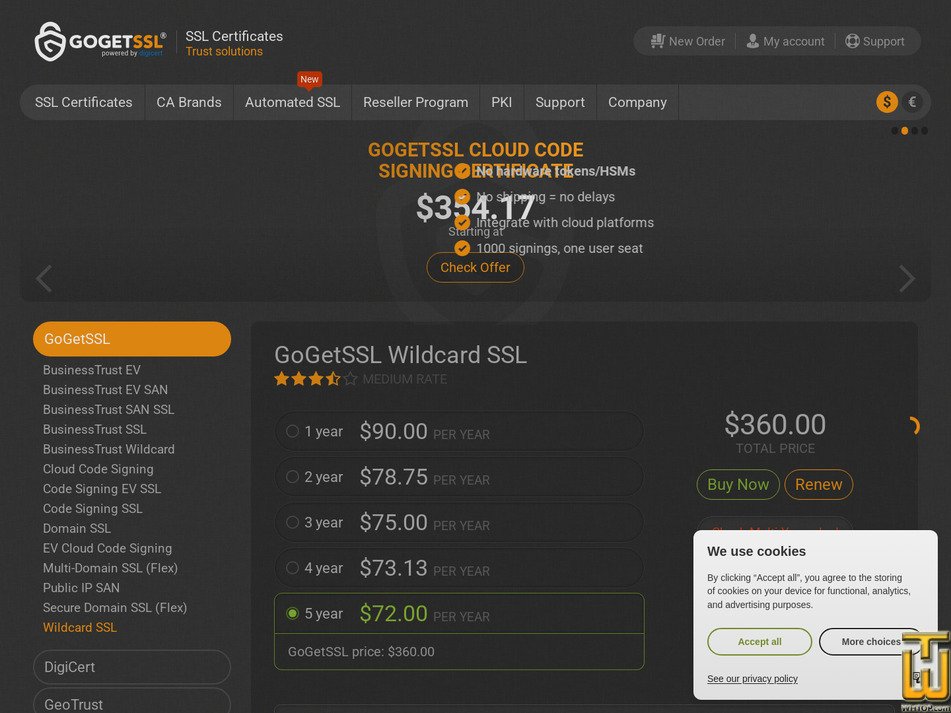Open the PKI menu
Viewport: 951px width, 713px height.
[x=502, y=102]
